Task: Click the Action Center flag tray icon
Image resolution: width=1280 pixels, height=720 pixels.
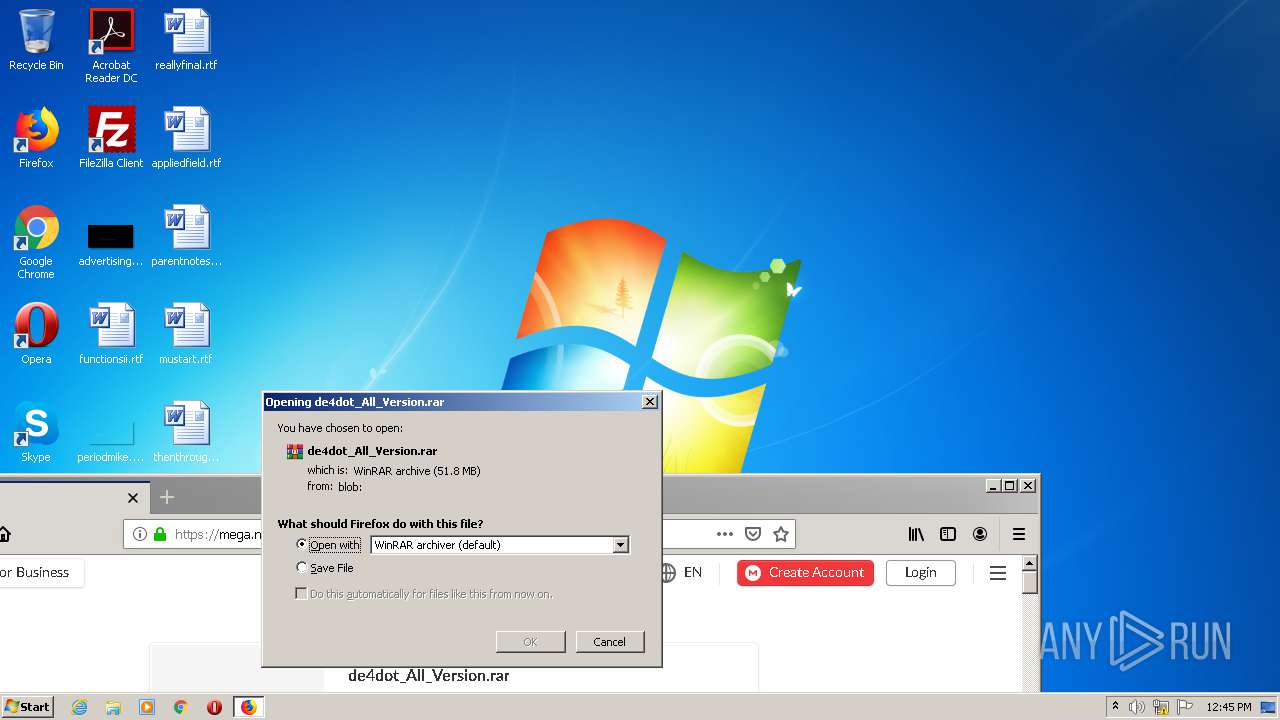Action: [1185, 707]
